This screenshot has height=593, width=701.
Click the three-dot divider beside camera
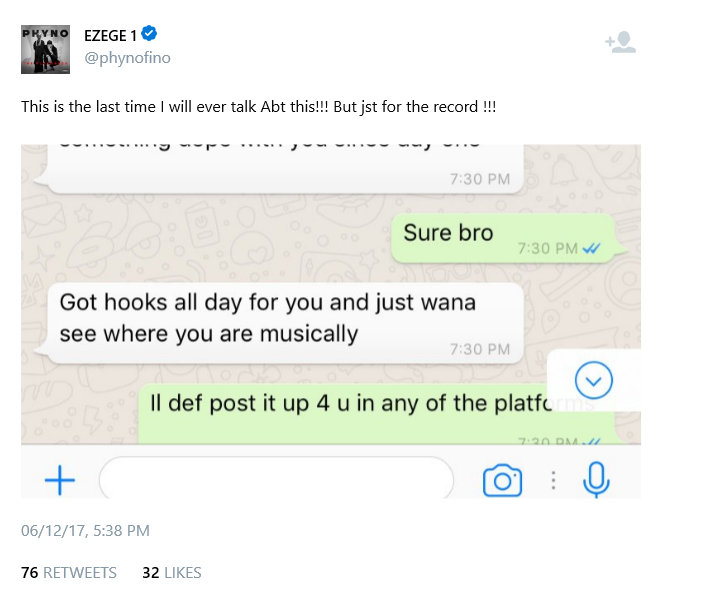pos(553,481)
